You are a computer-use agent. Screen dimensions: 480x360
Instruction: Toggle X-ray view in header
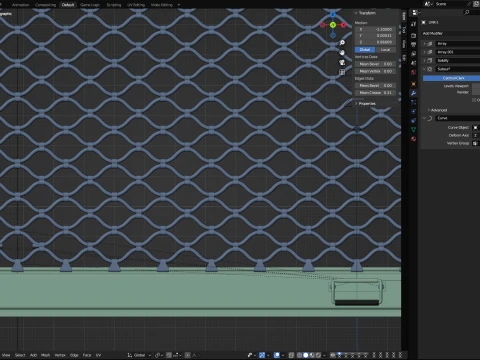[x=291, y=355]
